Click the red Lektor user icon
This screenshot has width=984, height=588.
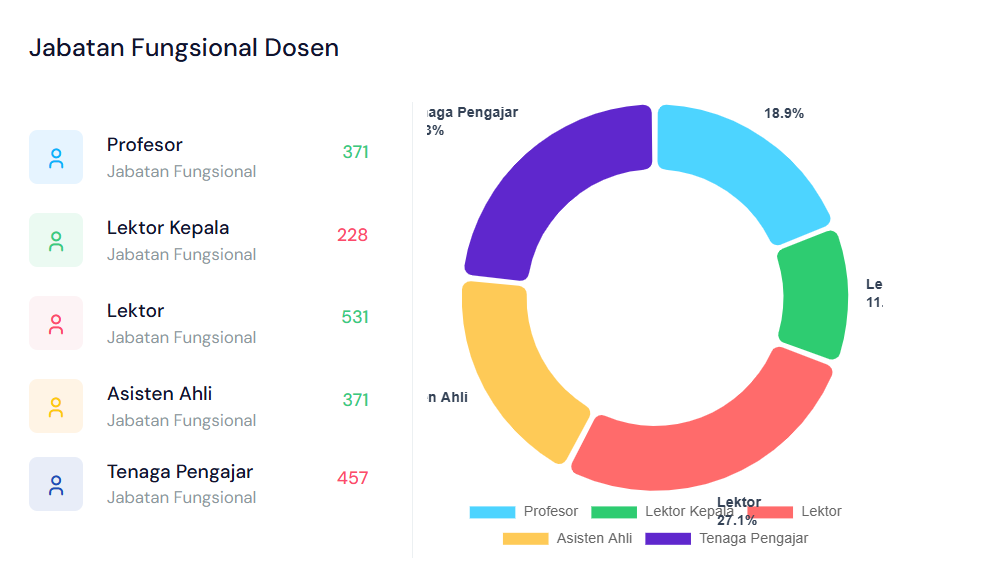tap(56, 323)
